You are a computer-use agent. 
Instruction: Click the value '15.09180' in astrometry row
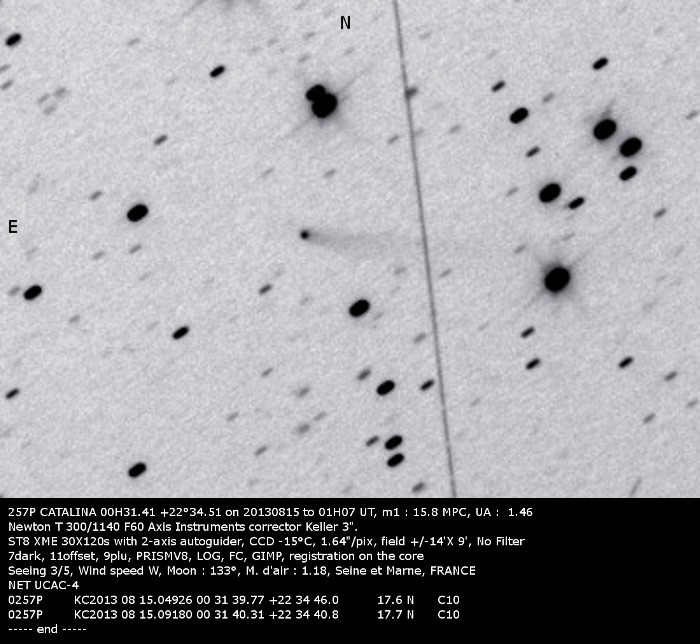(x=165, y=615)
